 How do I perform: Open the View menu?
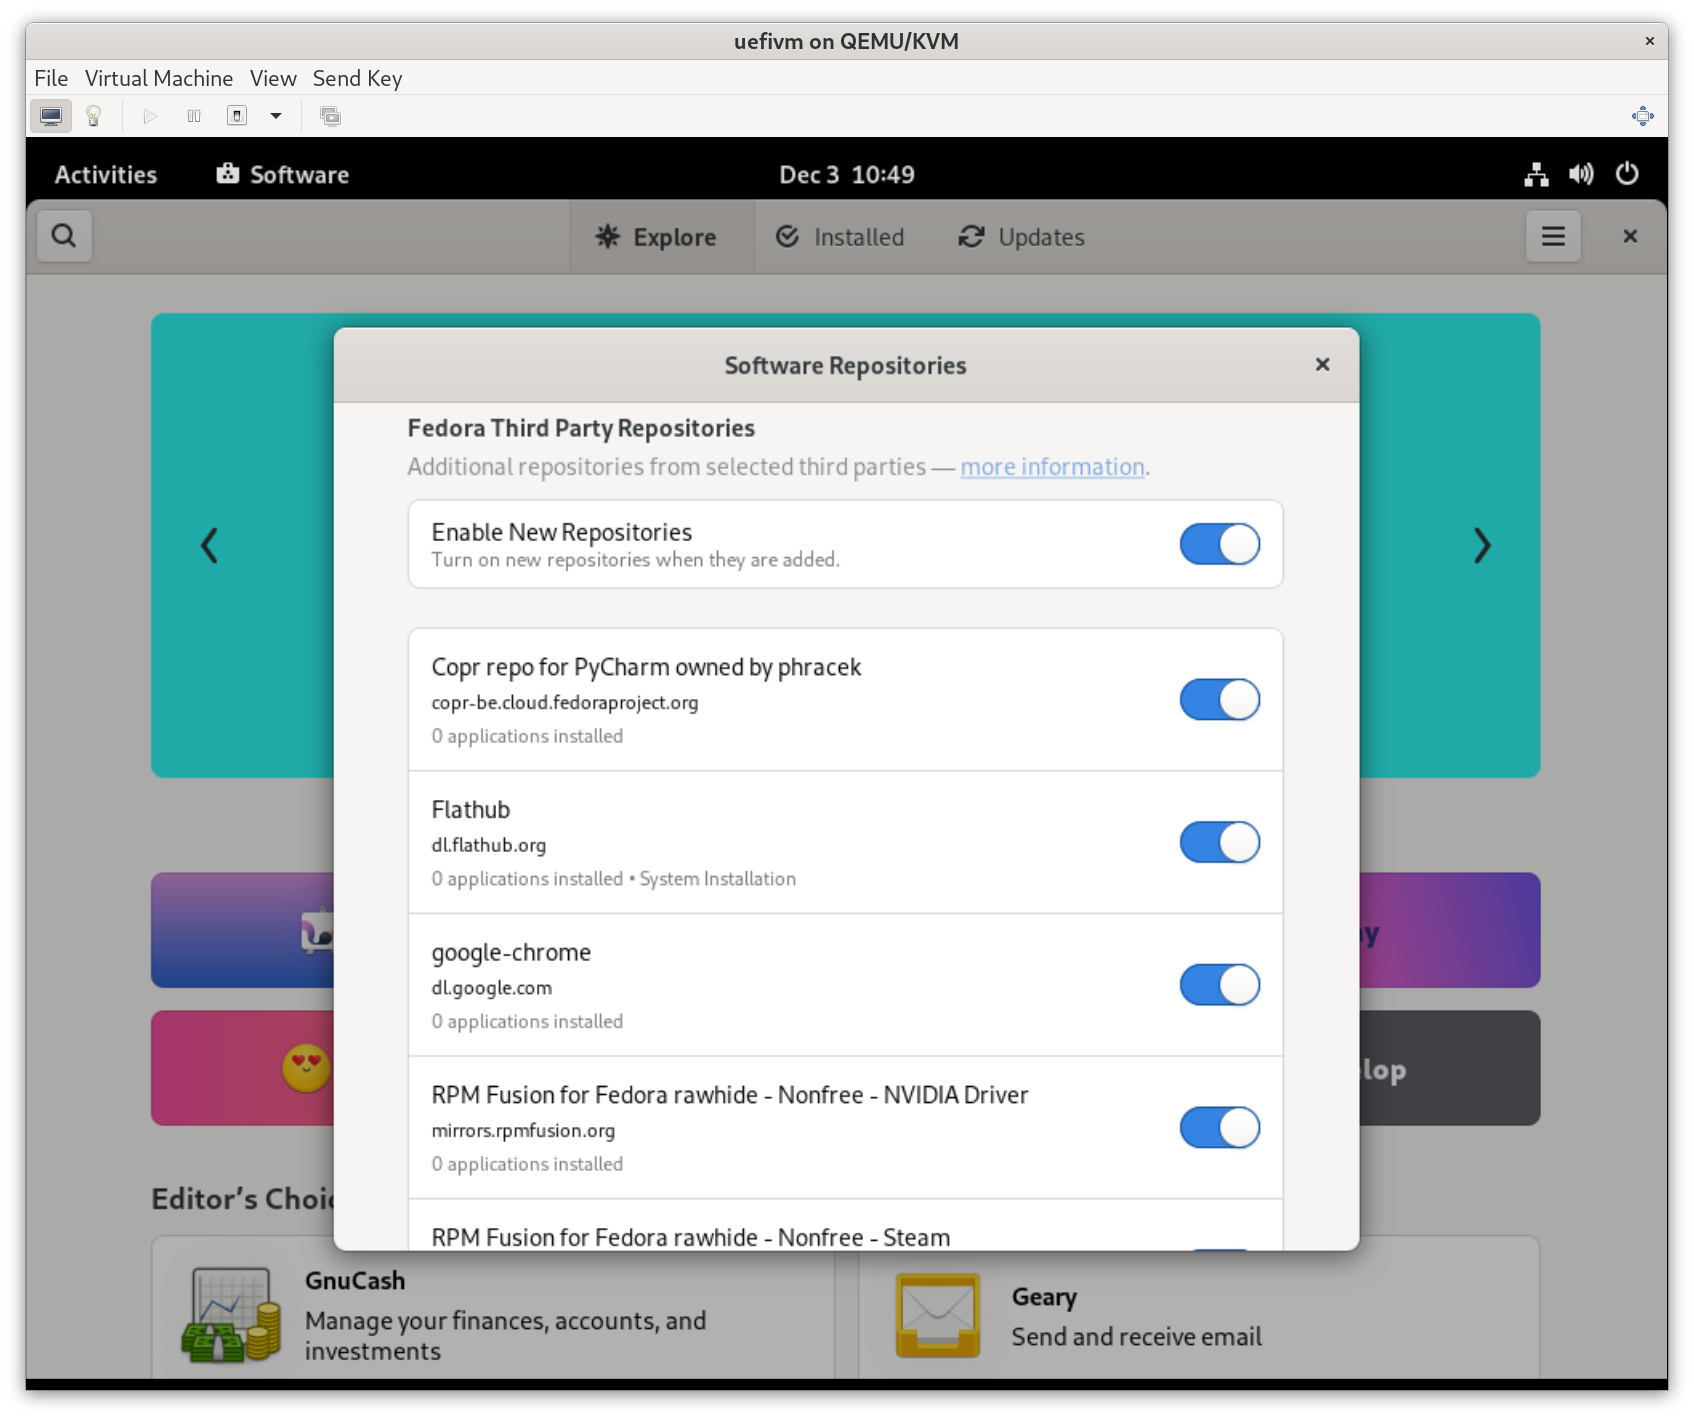pos(273,78)
